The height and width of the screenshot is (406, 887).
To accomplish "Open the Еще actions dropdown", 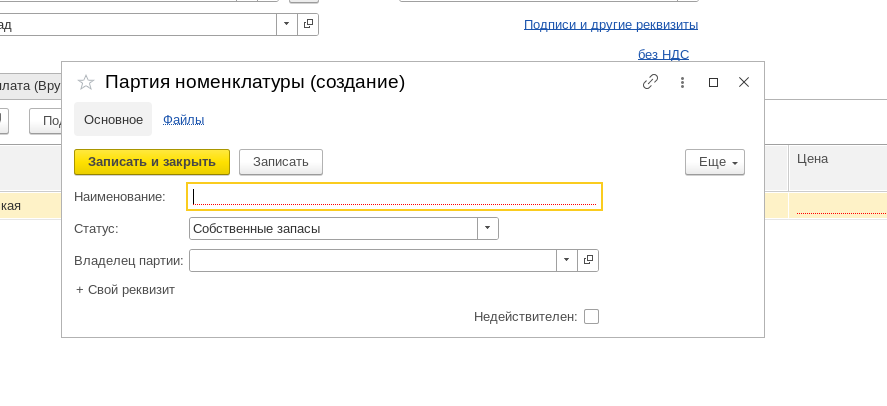I will (x=714, y=162).
